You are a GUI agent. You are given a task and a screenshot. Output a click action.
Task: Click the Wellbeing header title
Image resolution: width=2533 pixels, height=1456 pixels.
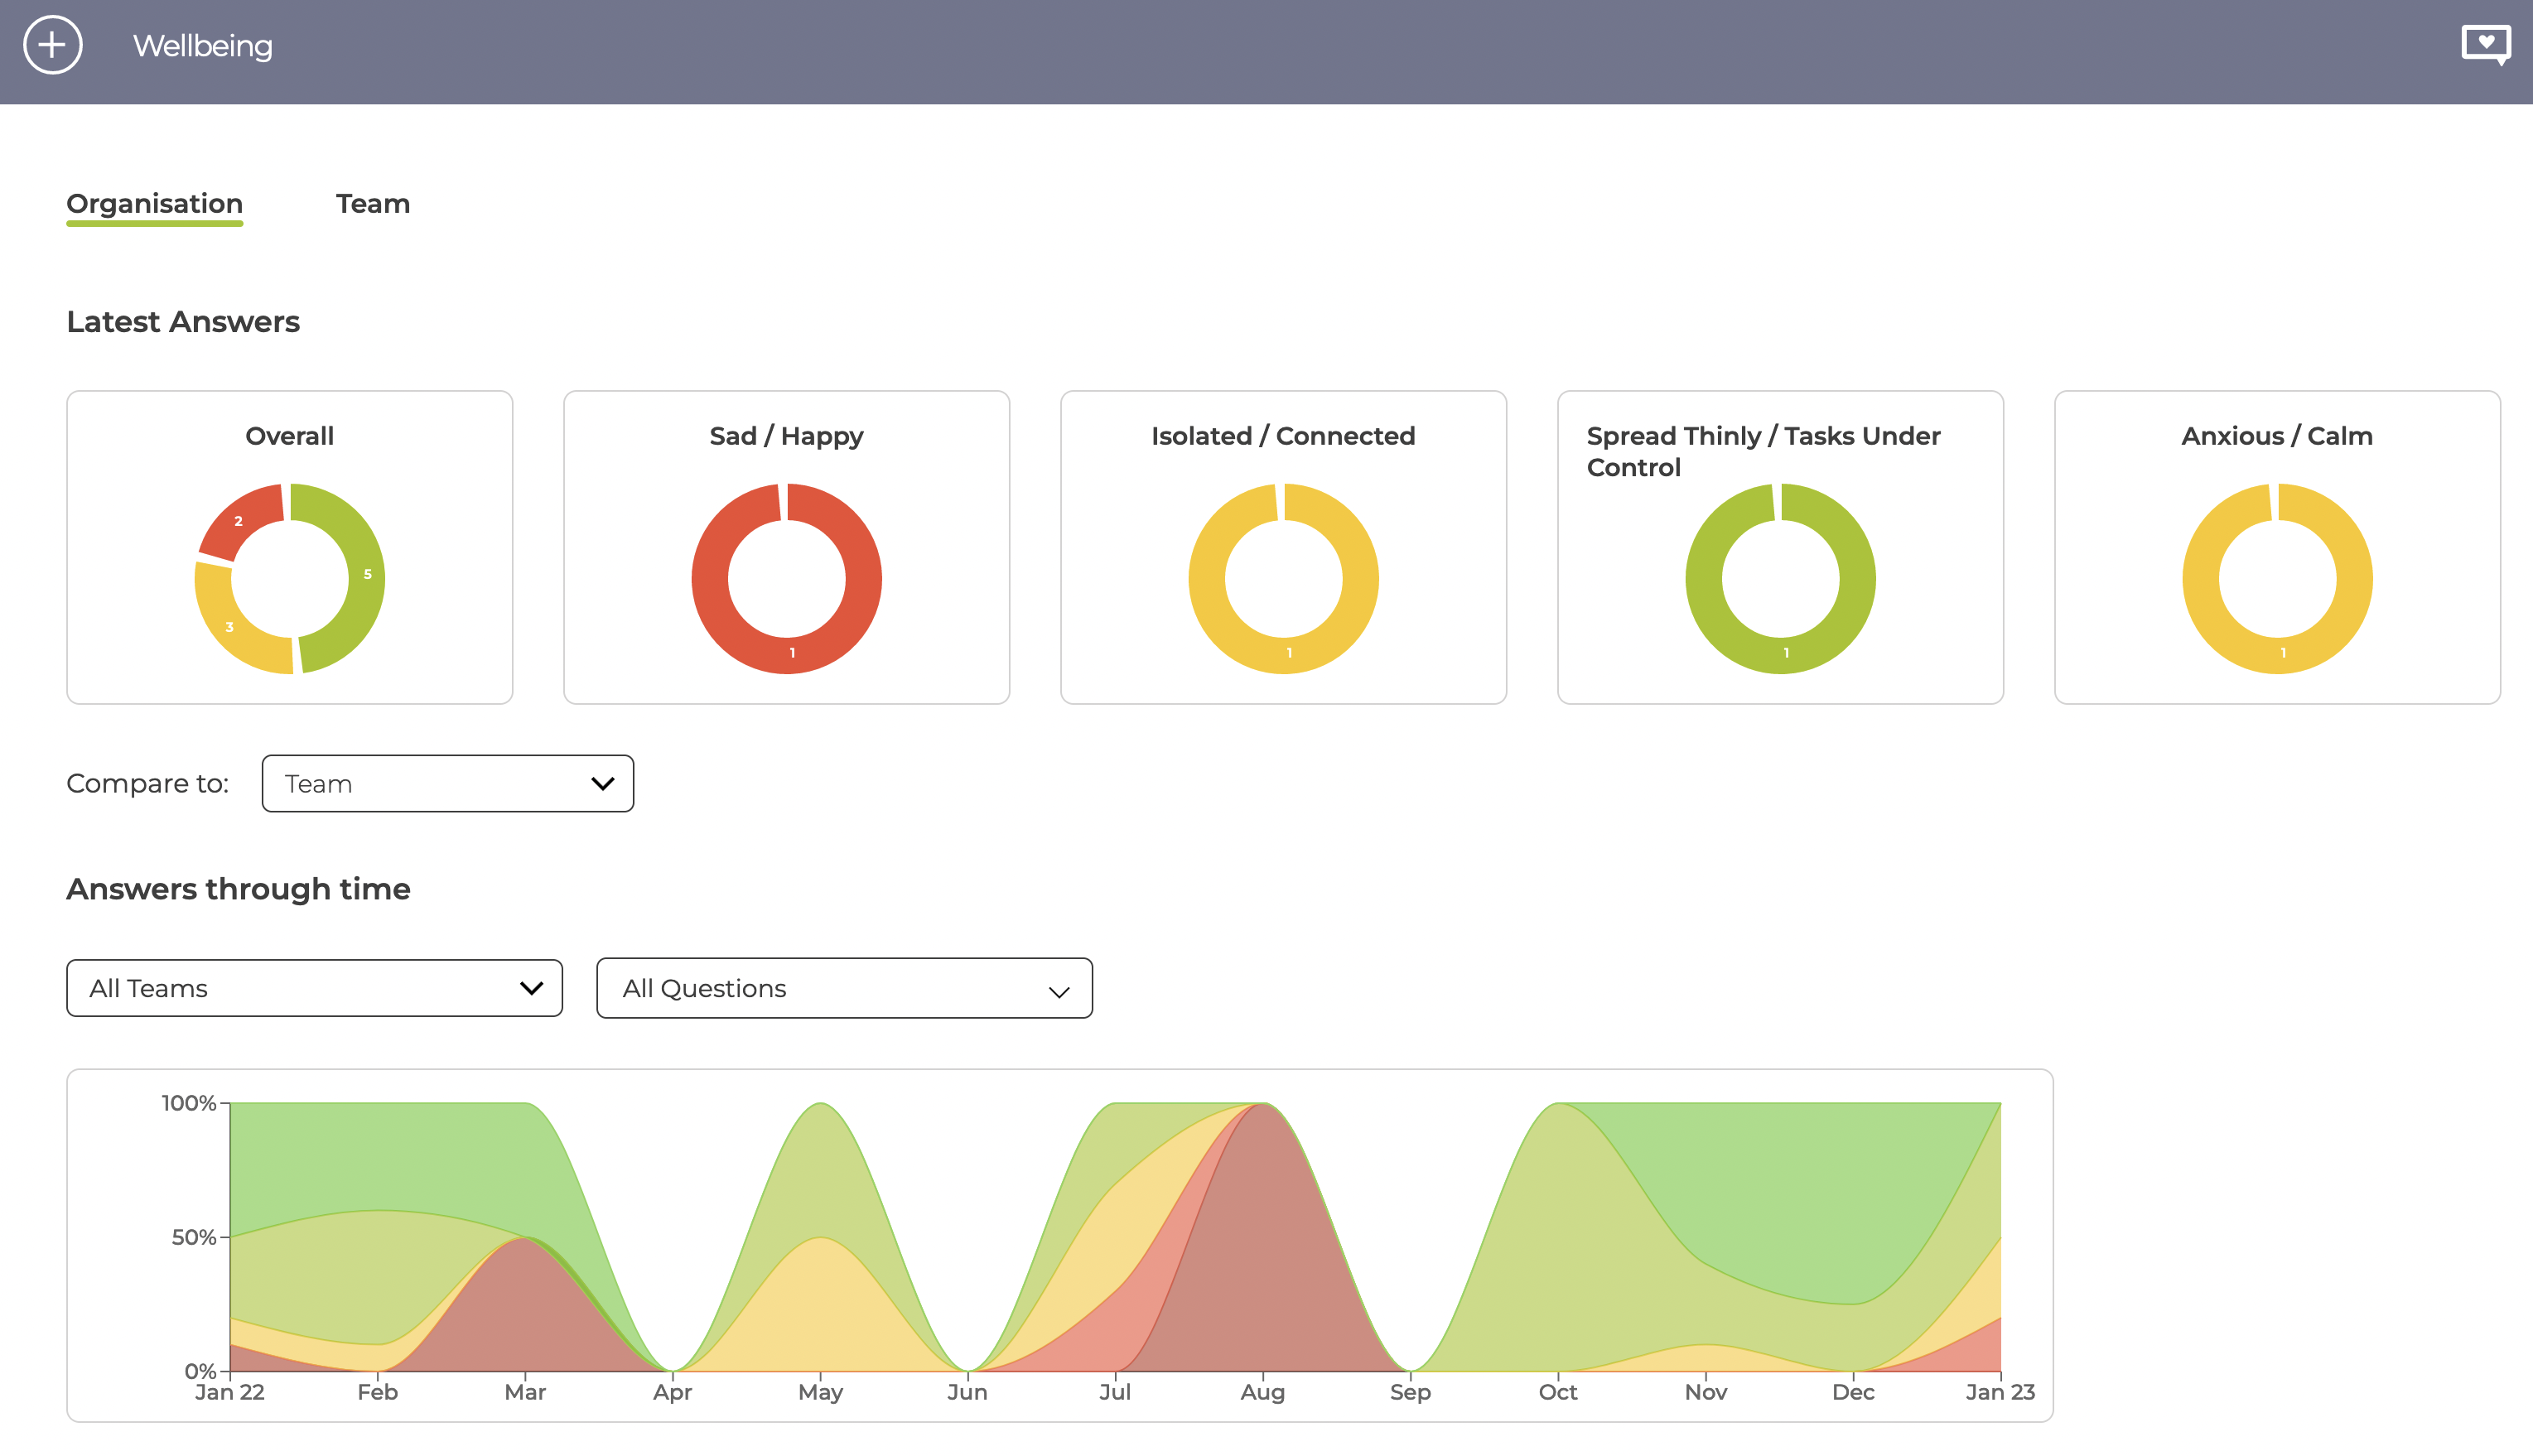(x=203, y=46)
